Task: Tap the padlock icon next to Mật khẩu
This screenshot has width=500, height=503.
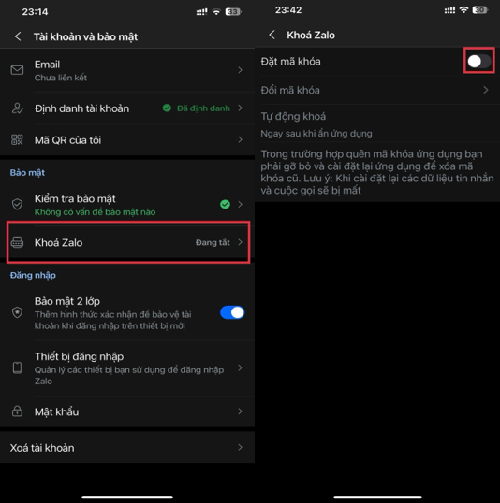Action: pos(17,411)
